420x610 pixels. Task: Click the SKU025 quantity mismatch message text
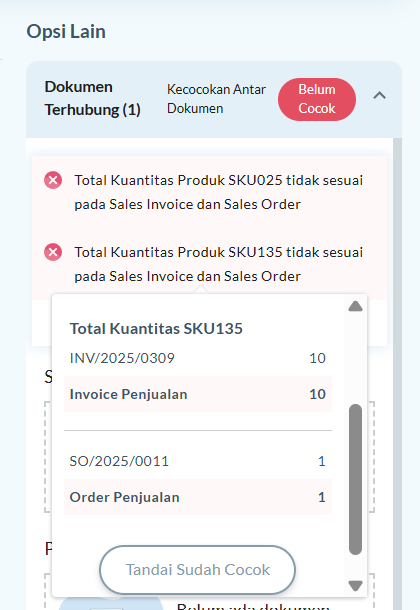[x=219, y=192]
